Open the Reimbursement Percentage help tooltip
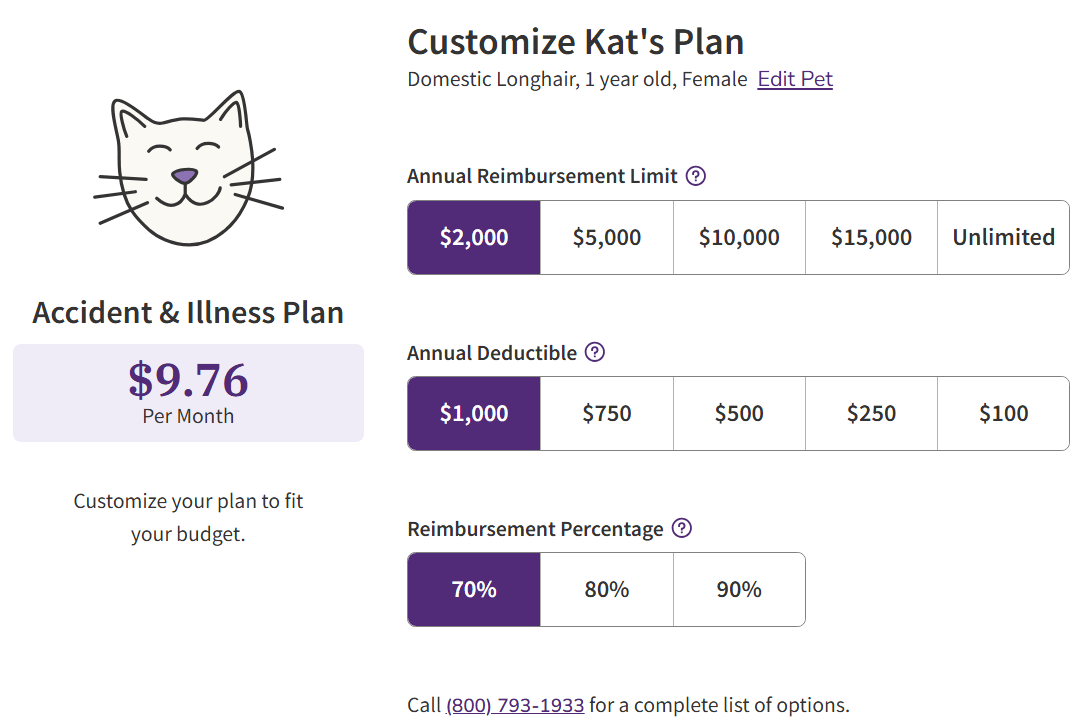Image resolution: width=1081 pixels, height=724 pixels. (x=681, y=528)
